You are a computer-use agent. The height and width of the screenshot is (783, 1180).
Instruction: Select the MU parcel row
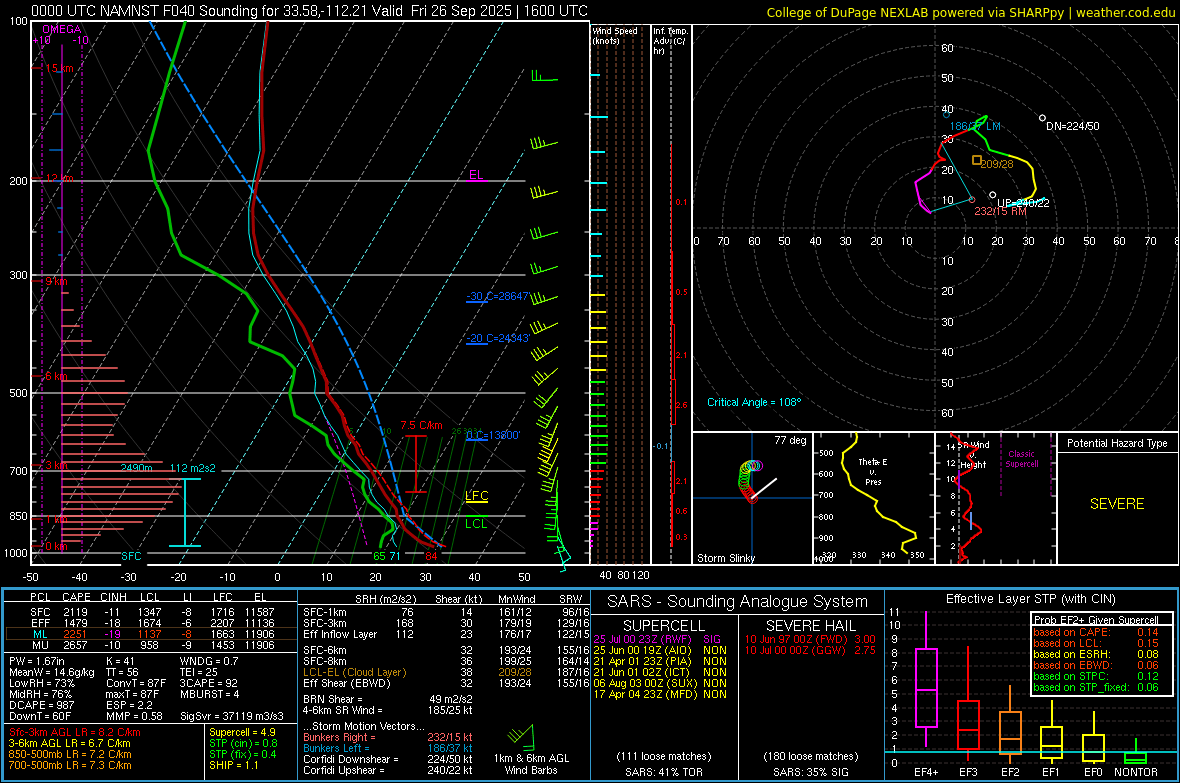pos(151,645)
